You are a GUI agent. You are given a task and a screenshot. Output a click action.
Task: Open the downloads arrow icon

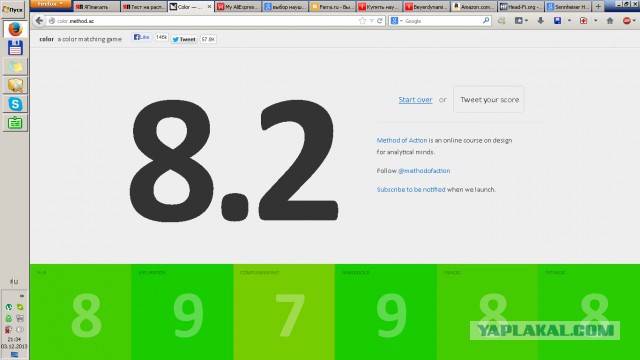tap(540, 20)
